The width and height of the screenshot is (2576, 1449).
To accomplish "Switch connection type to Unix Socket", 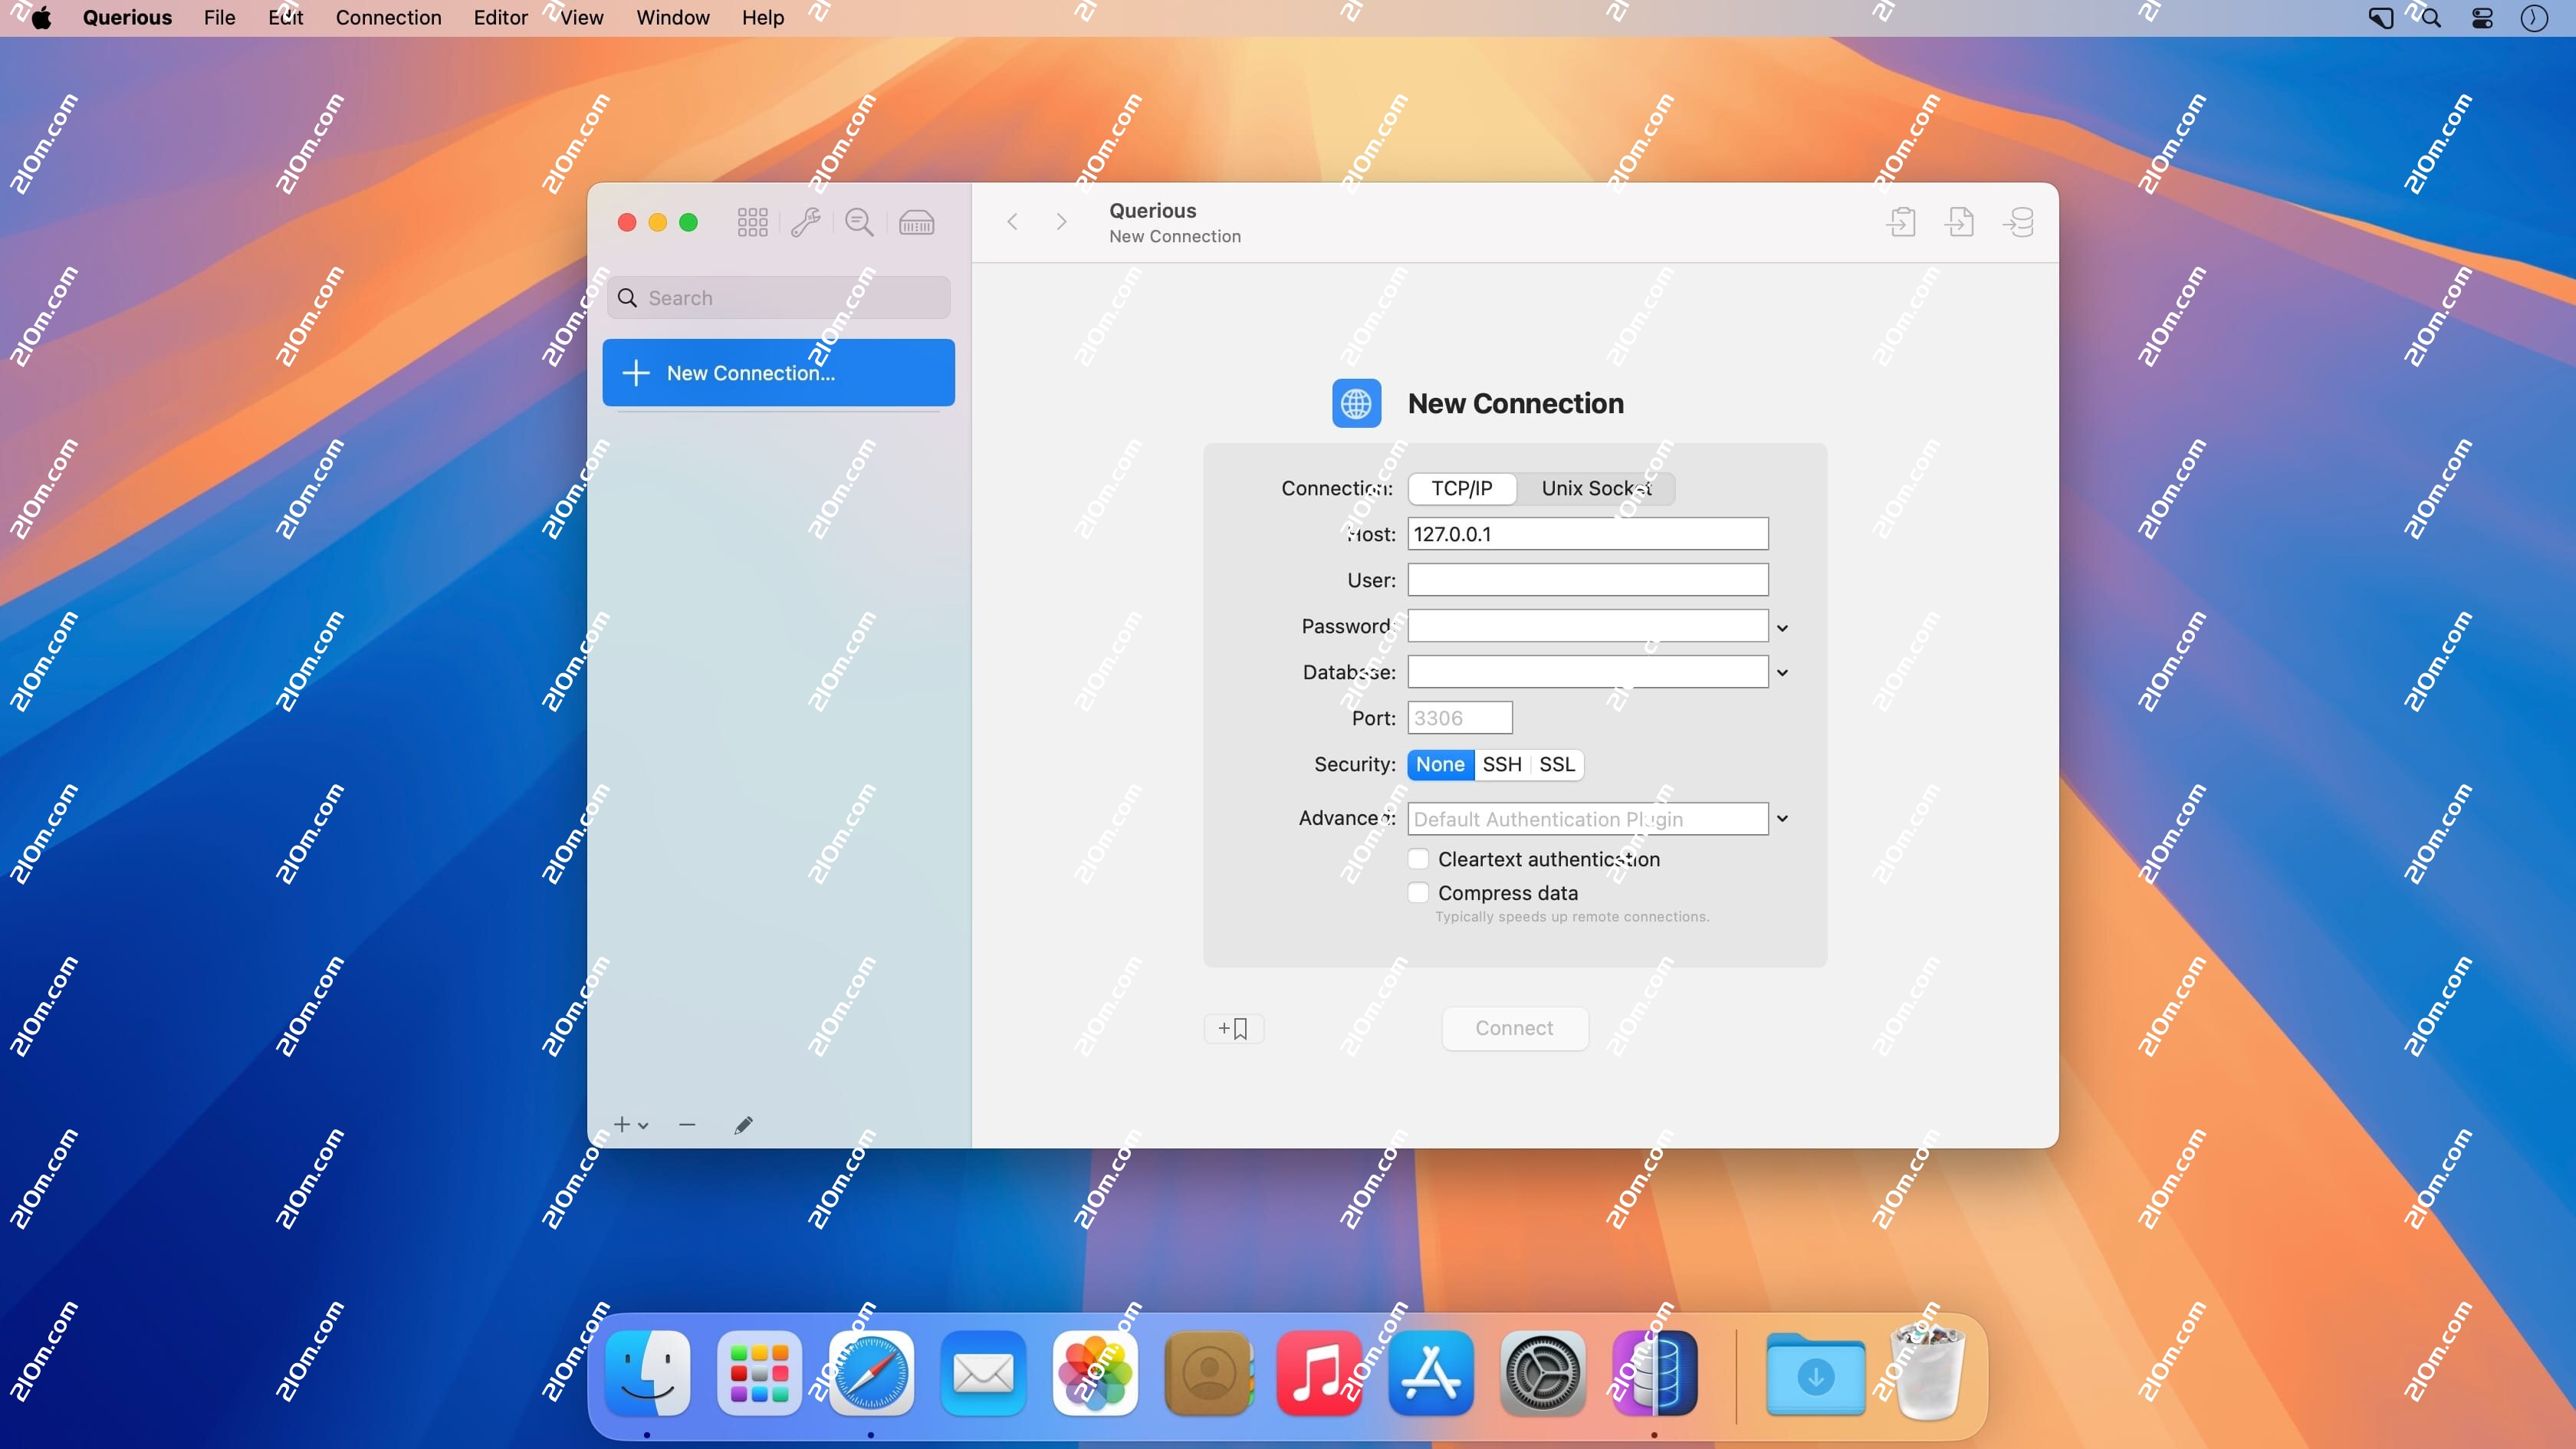I will (1595, 488).
